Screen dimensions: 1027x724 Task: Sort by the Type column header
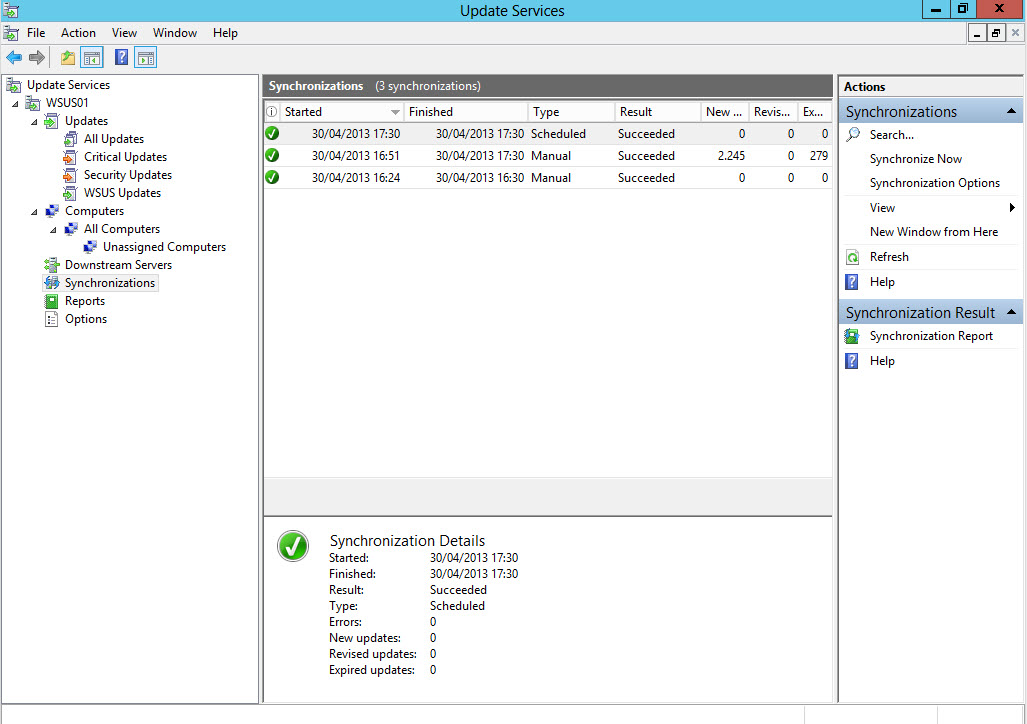[x=571, y=112]
